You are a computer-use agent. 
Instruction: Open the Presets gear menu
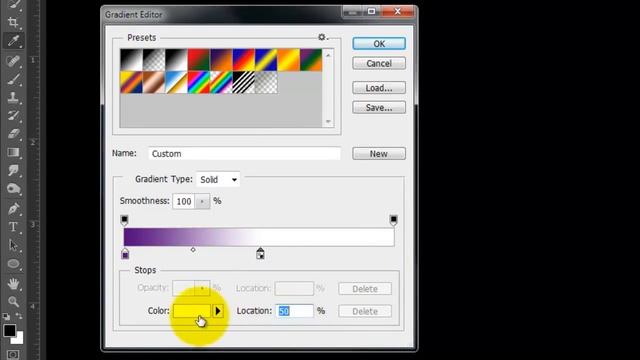point(323,38)
